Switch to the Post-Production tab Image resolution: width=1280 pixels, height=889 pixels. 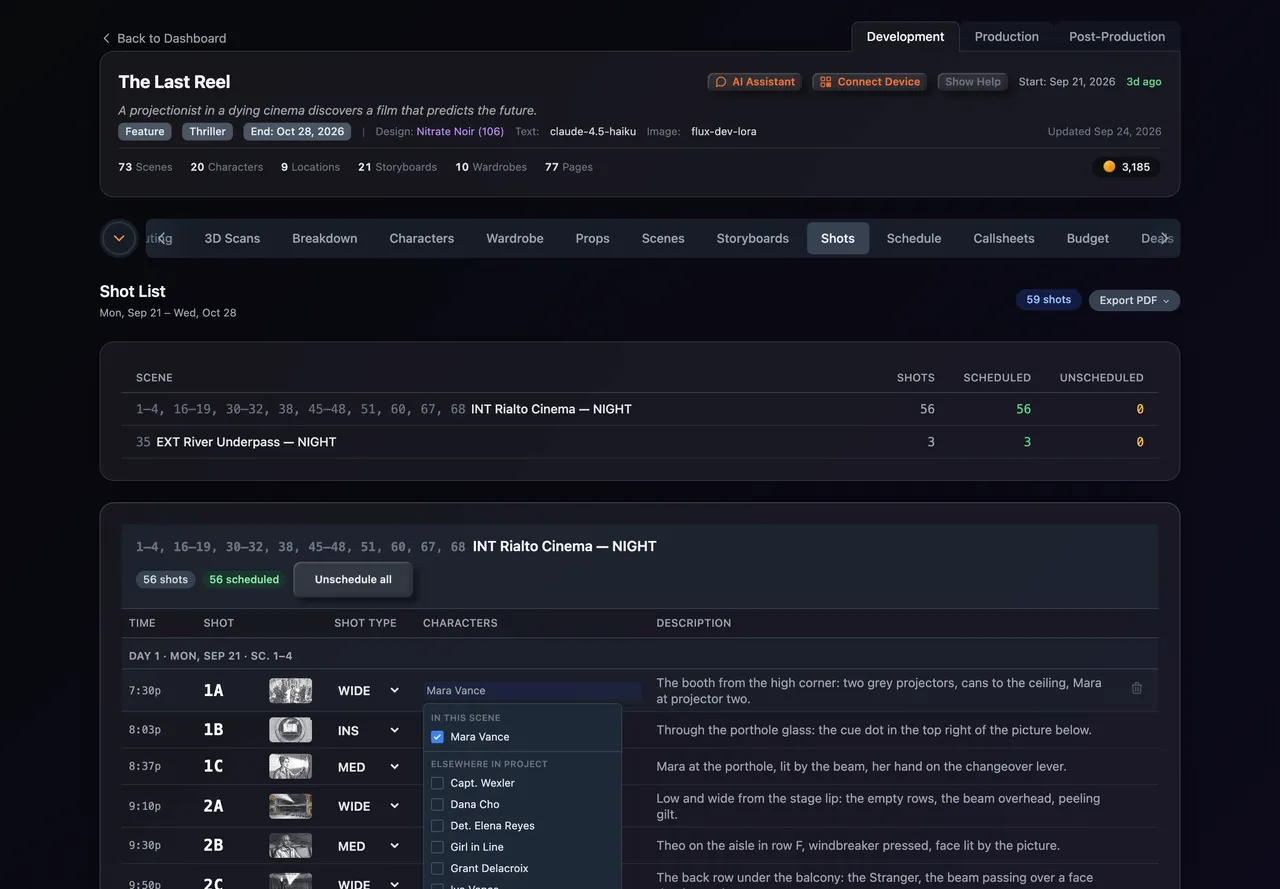pyautogui.click(x=1117, y=37)
